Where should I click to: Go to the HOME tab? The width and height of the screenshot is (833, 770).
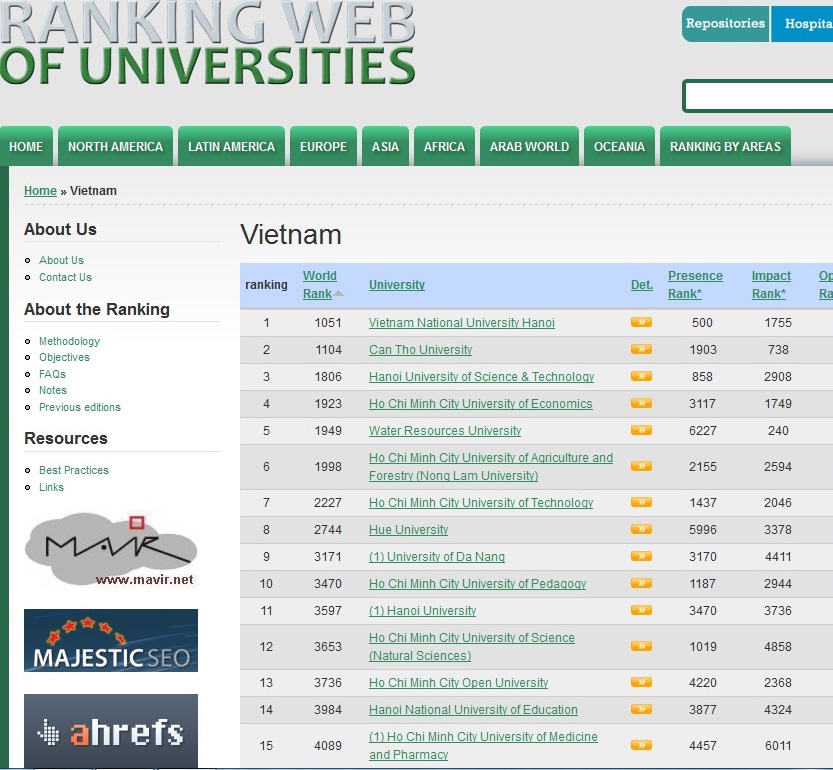point(26,147)
